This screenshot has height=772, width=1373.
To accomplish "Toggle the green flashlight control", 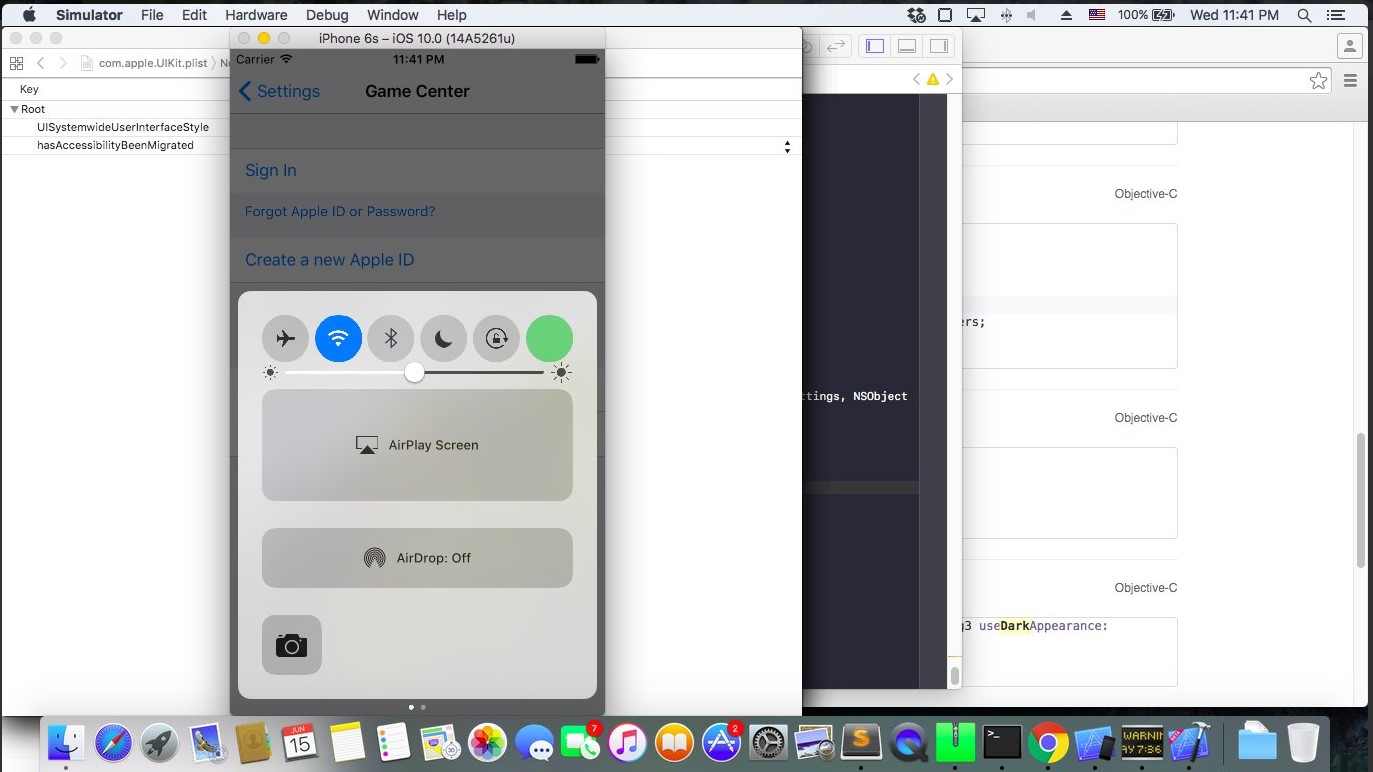I will pyautogui.click(x=549, y=338).
